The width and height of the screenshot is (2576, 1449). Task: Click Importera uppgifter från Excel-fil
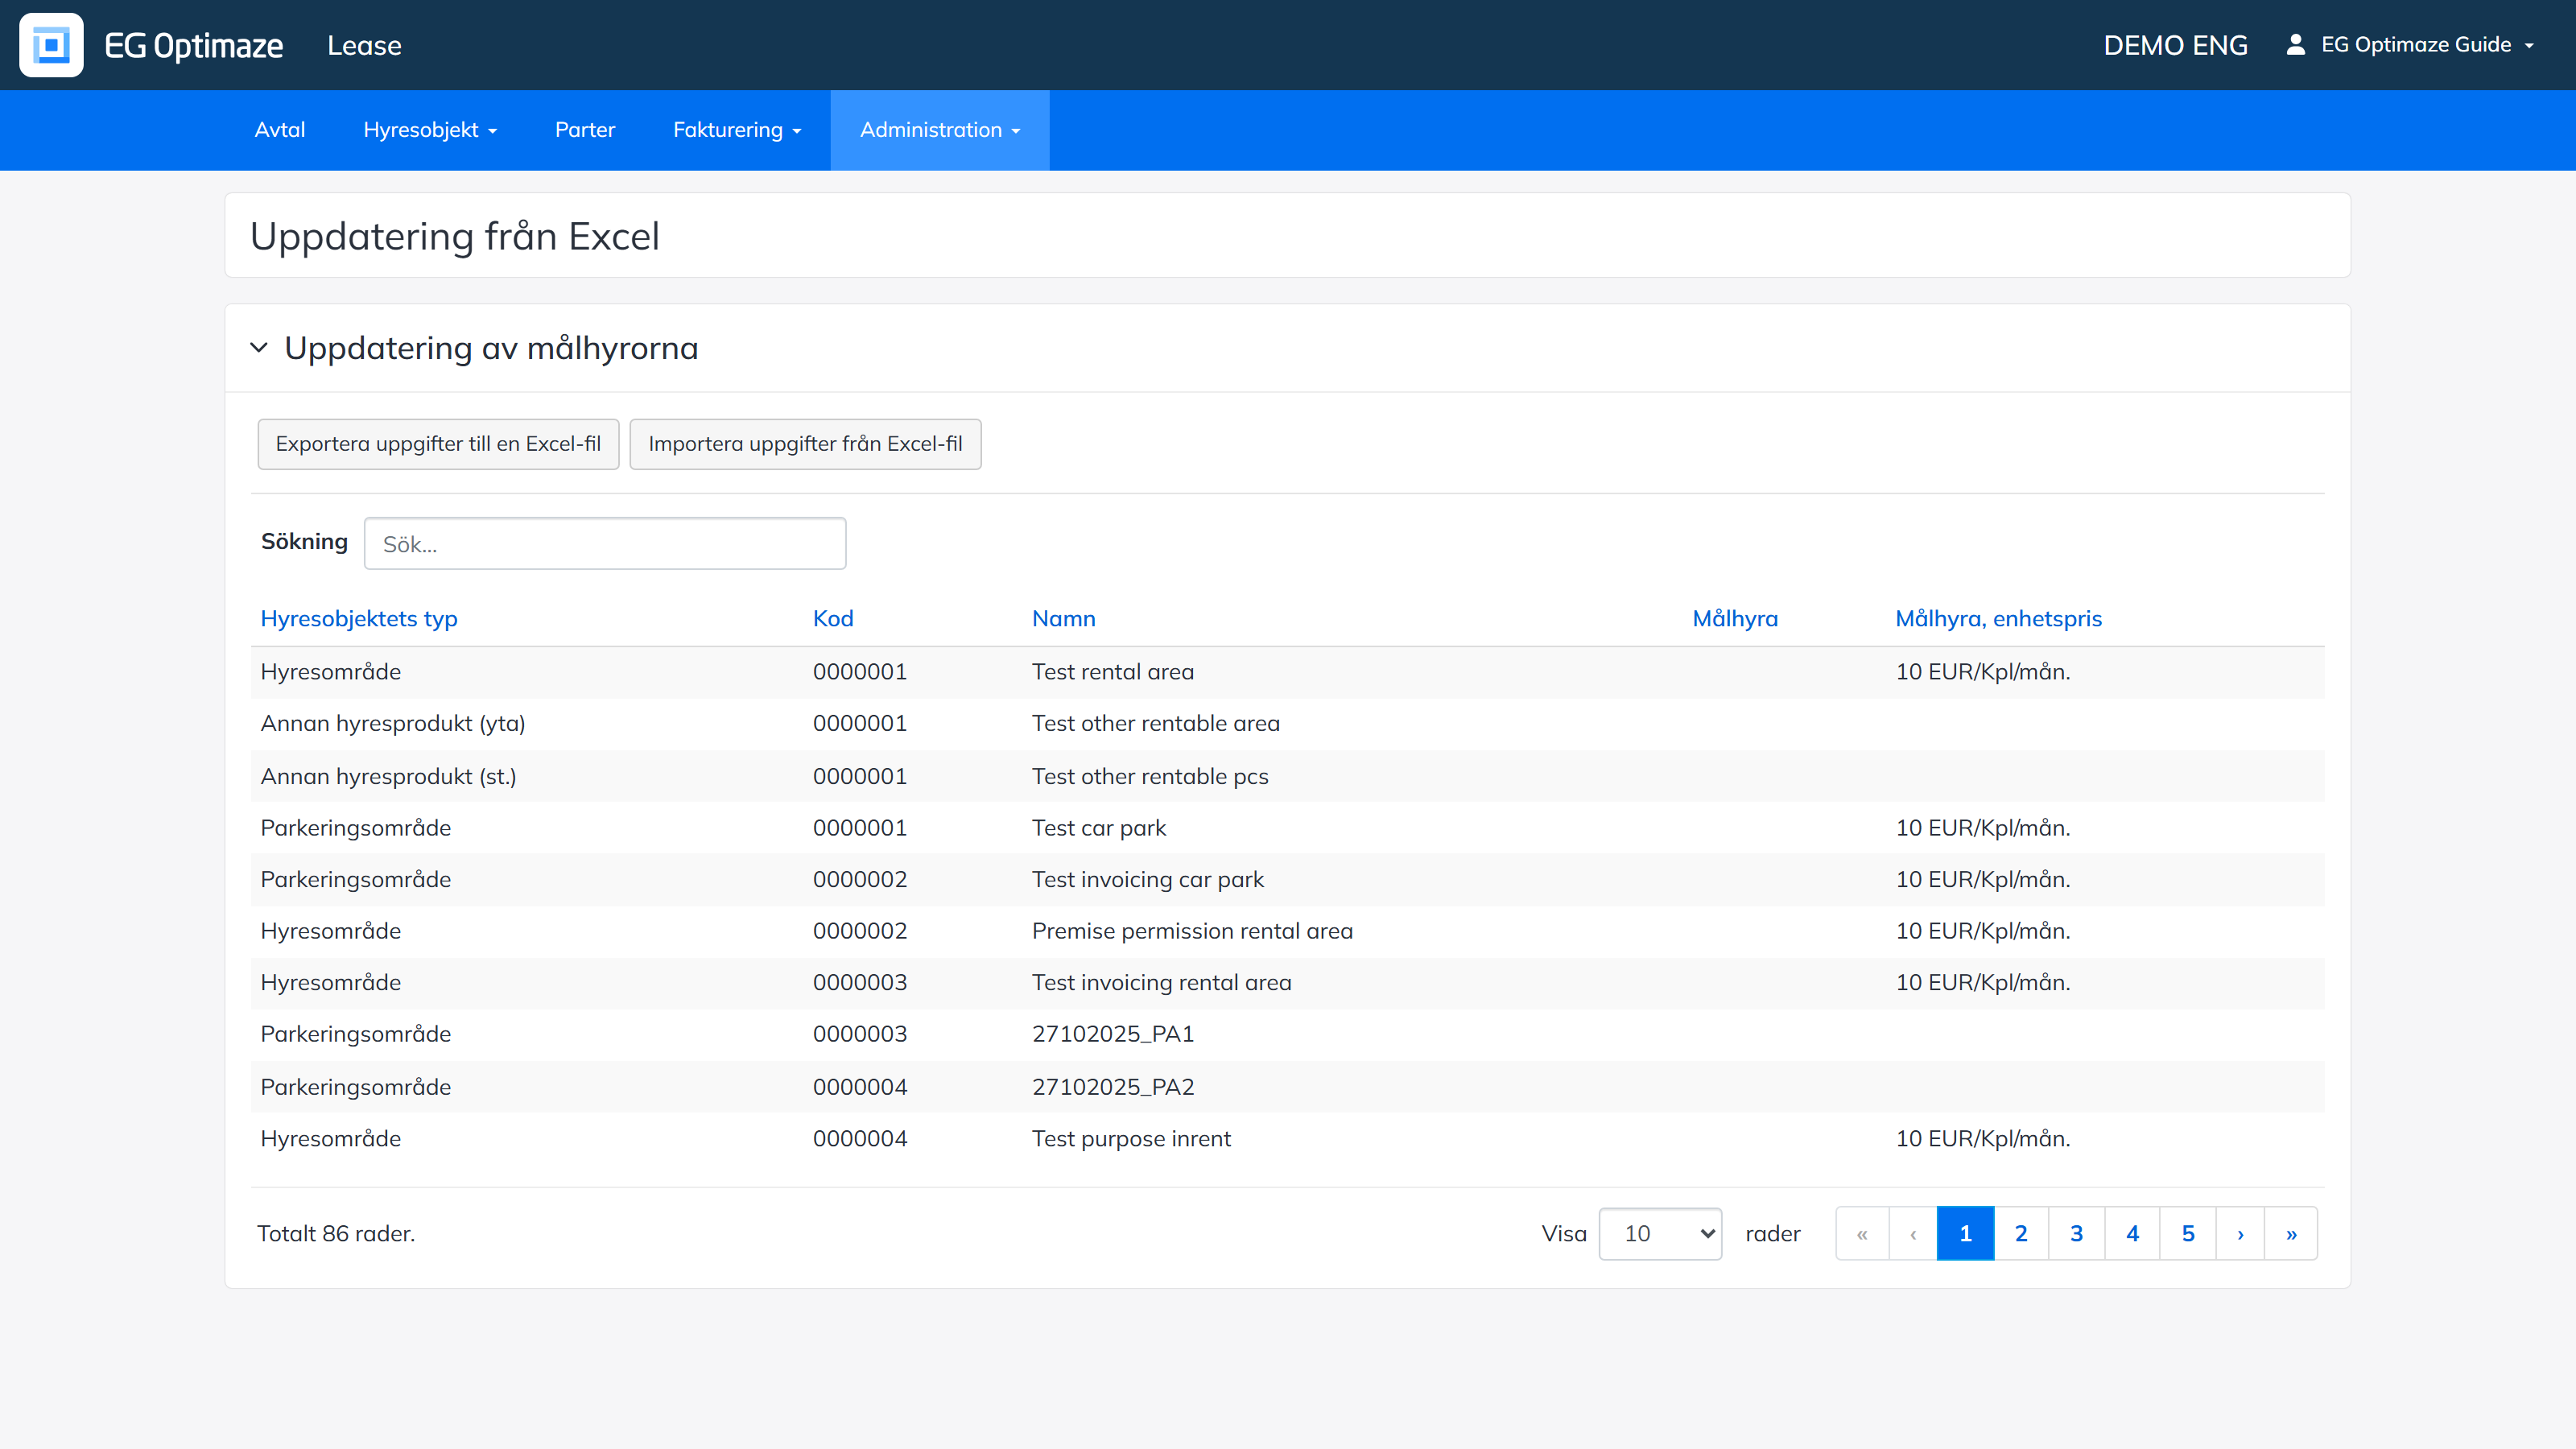coord(805,444)
